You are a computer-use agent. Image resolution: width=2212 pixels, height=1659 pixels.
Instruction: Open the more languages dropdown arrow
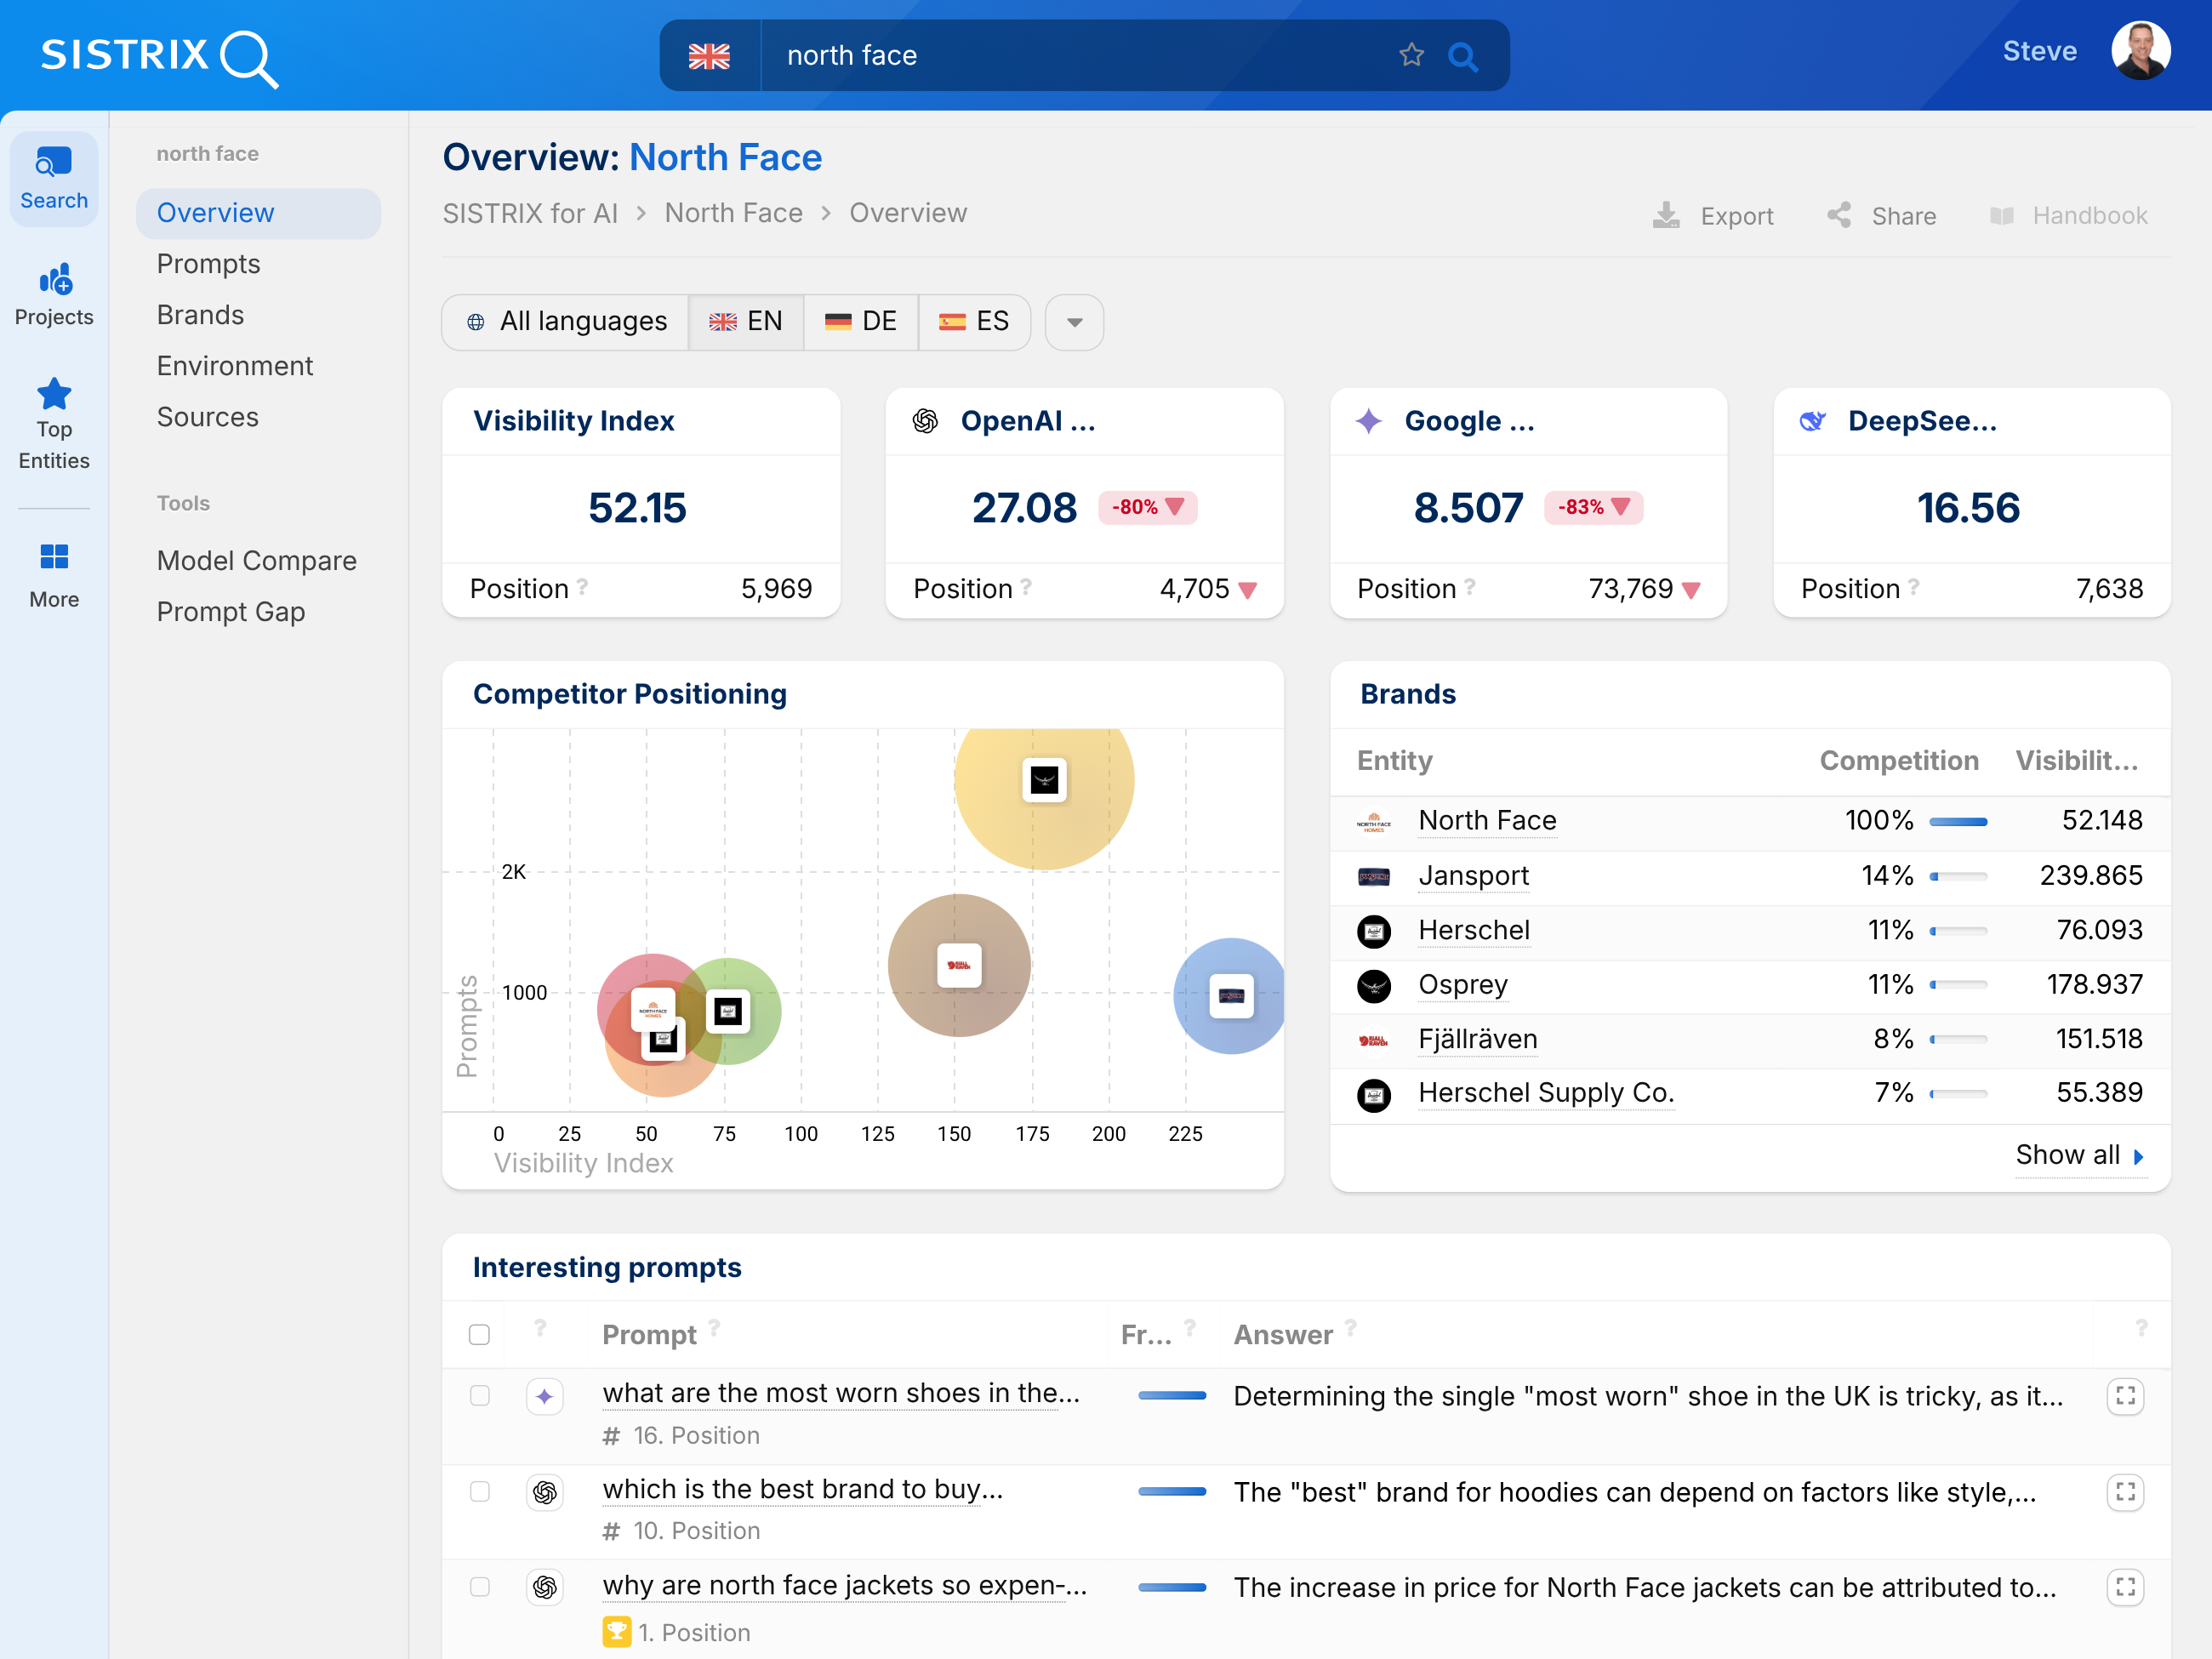[x=1074, y=322]
